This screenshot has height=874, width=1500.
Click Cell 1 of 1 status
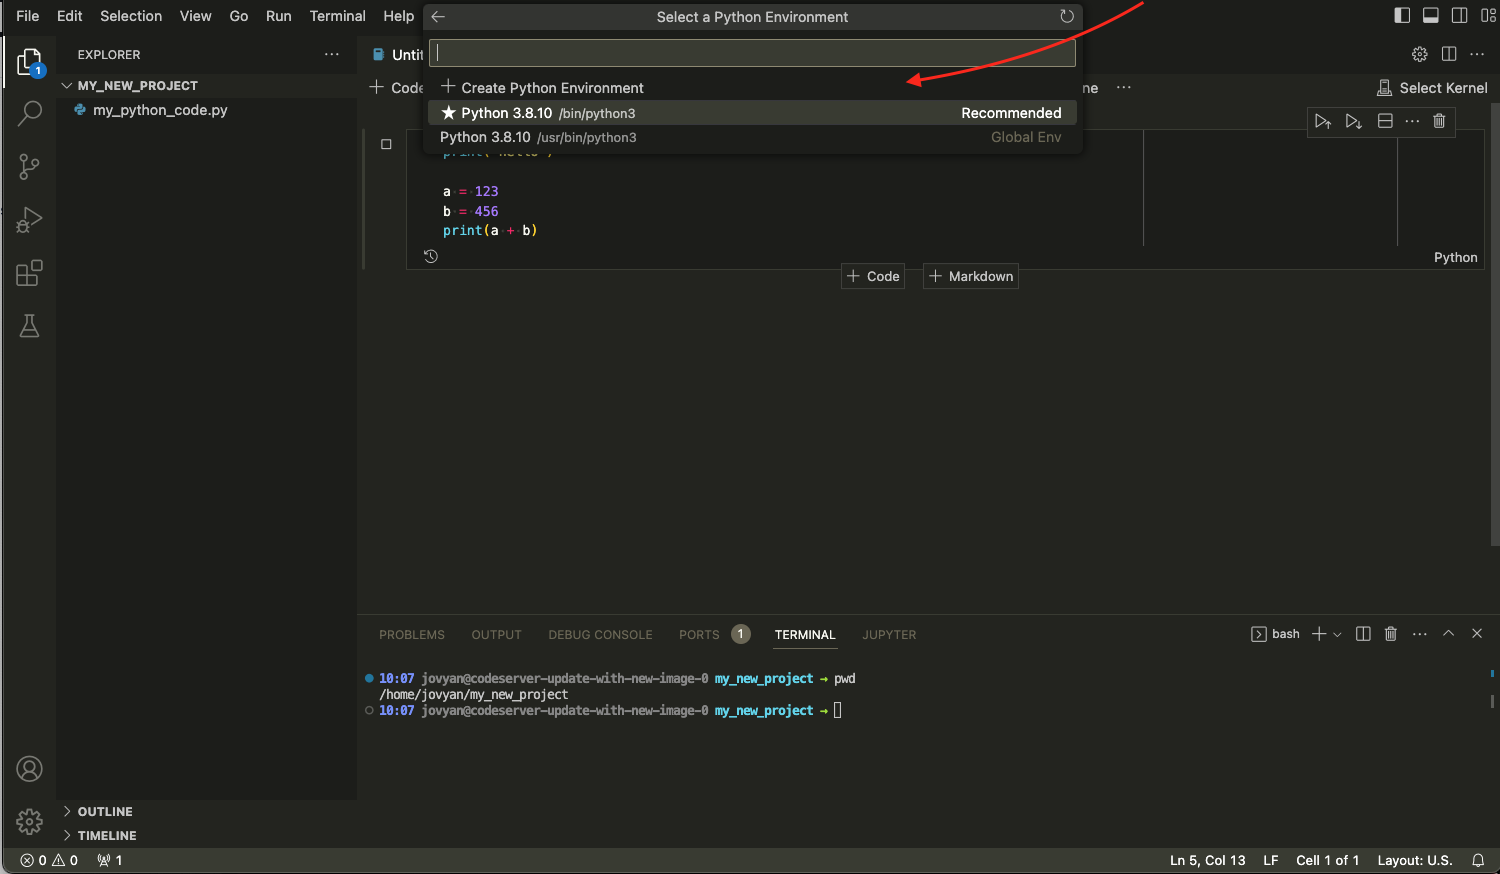pyautogui.click(x=1328, y=860)
